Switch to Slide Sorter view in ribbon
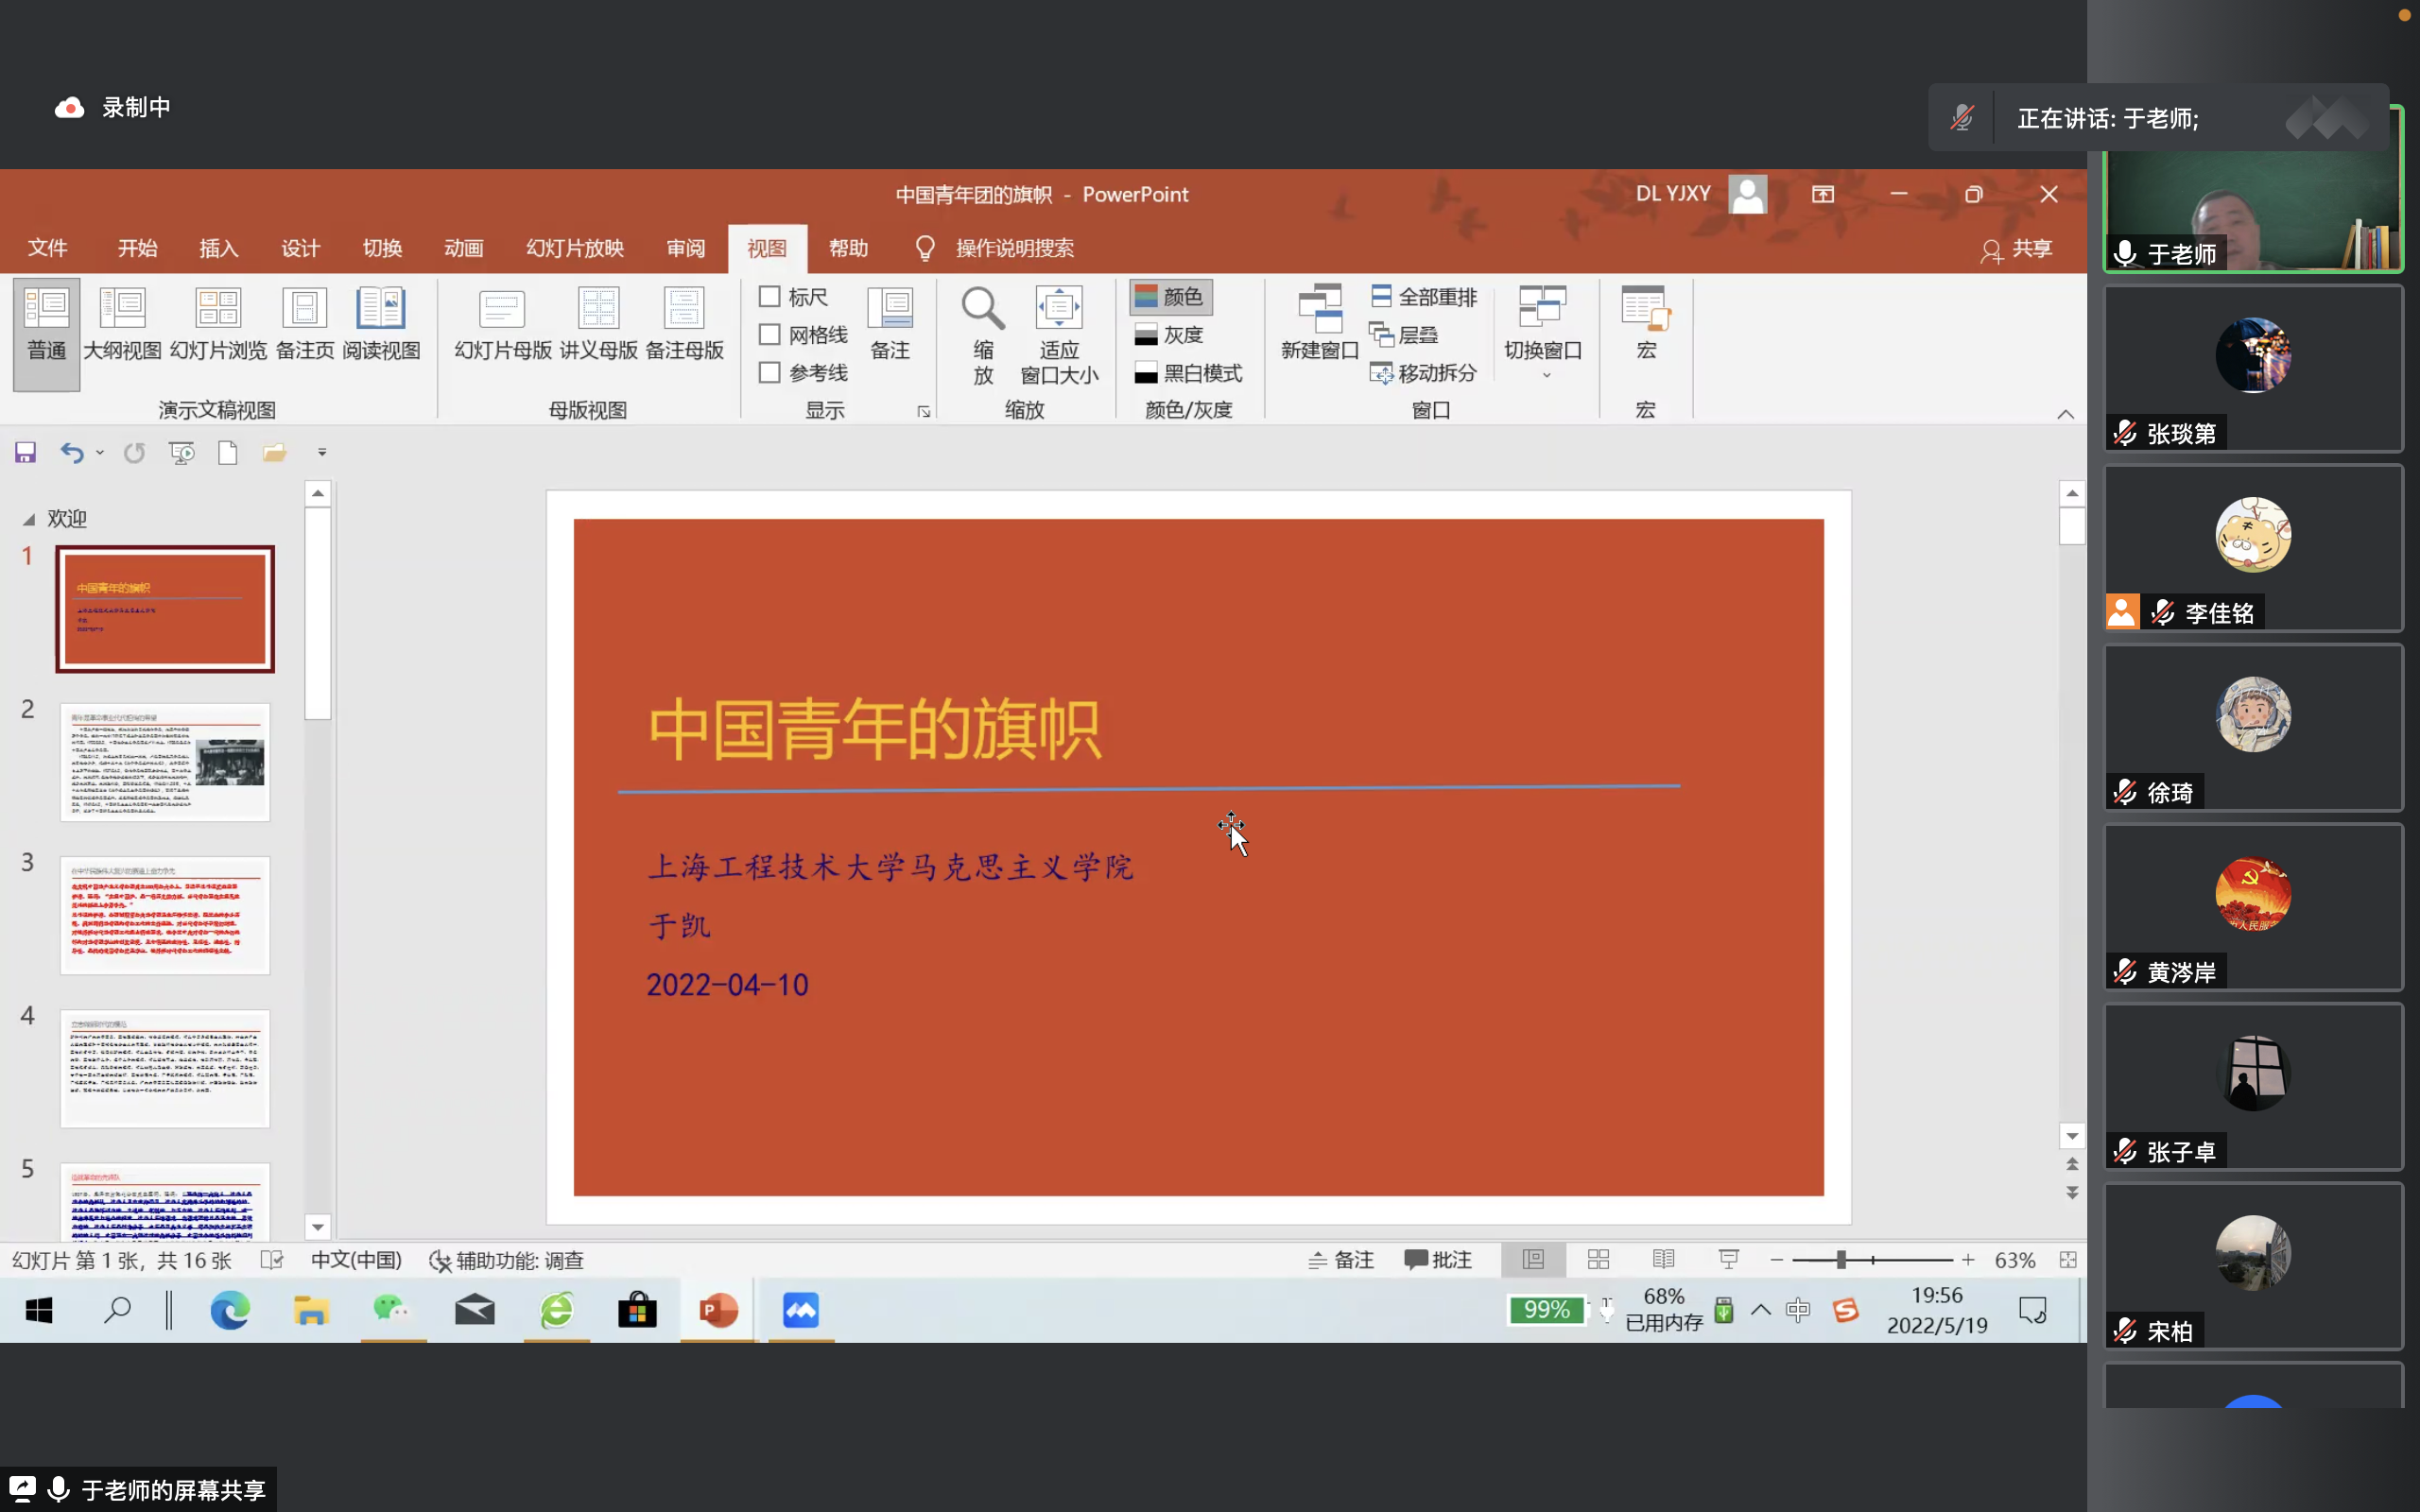Viewport: 2420px width, 1512px height. [218, 322]
